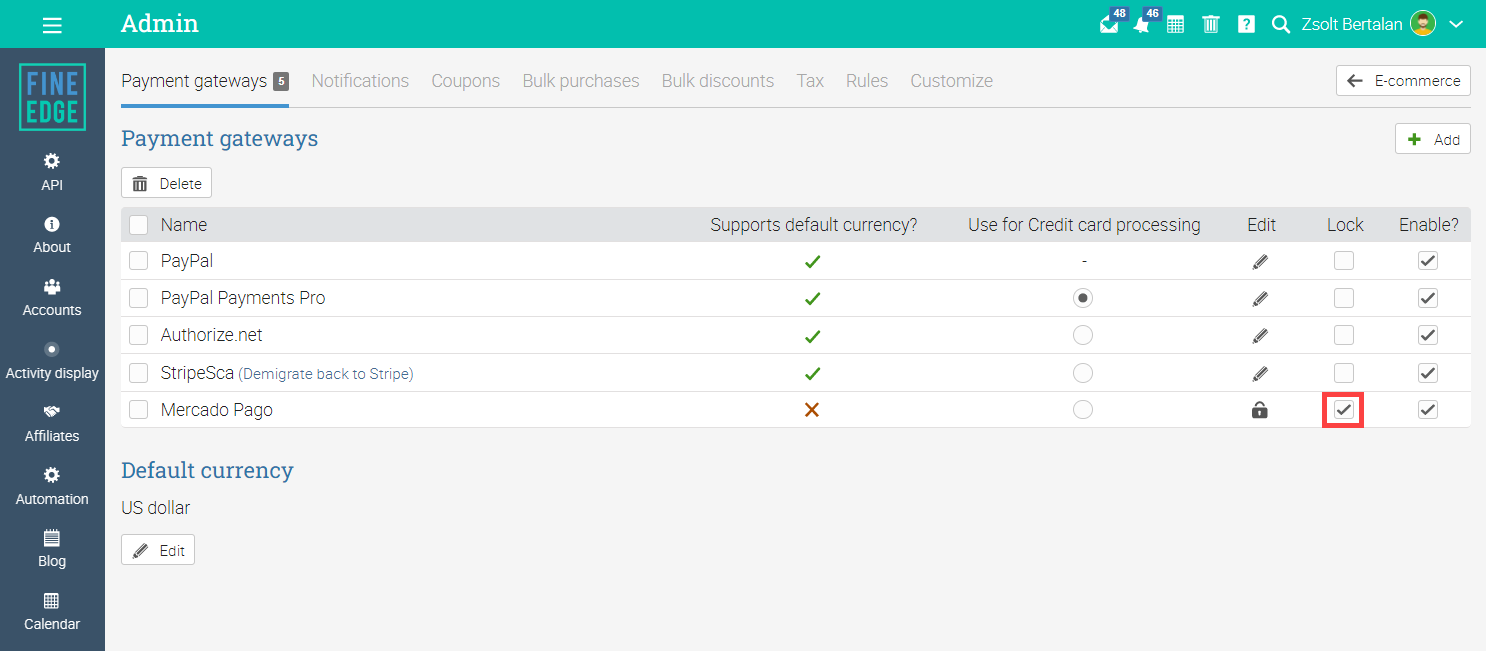This screenshot has width=1486, height=651.
Task: Click Edit under Default currency
Action: (x=158, y=550)
